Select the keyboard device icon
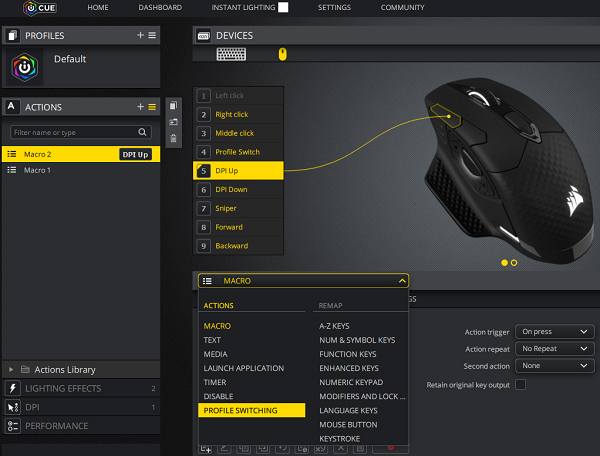 click(x=231, y=54)
